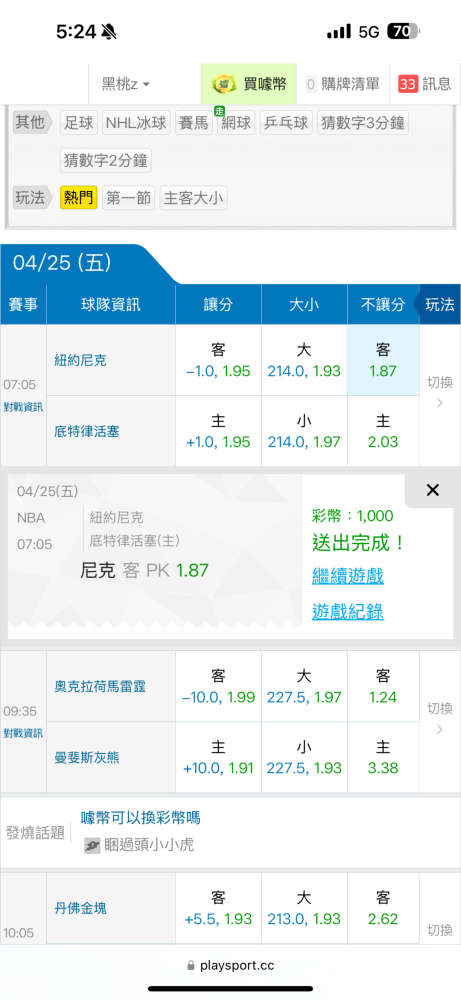Tap the playsport.cc address bar
Viewport: 461px width, 1000px height.
230,966
